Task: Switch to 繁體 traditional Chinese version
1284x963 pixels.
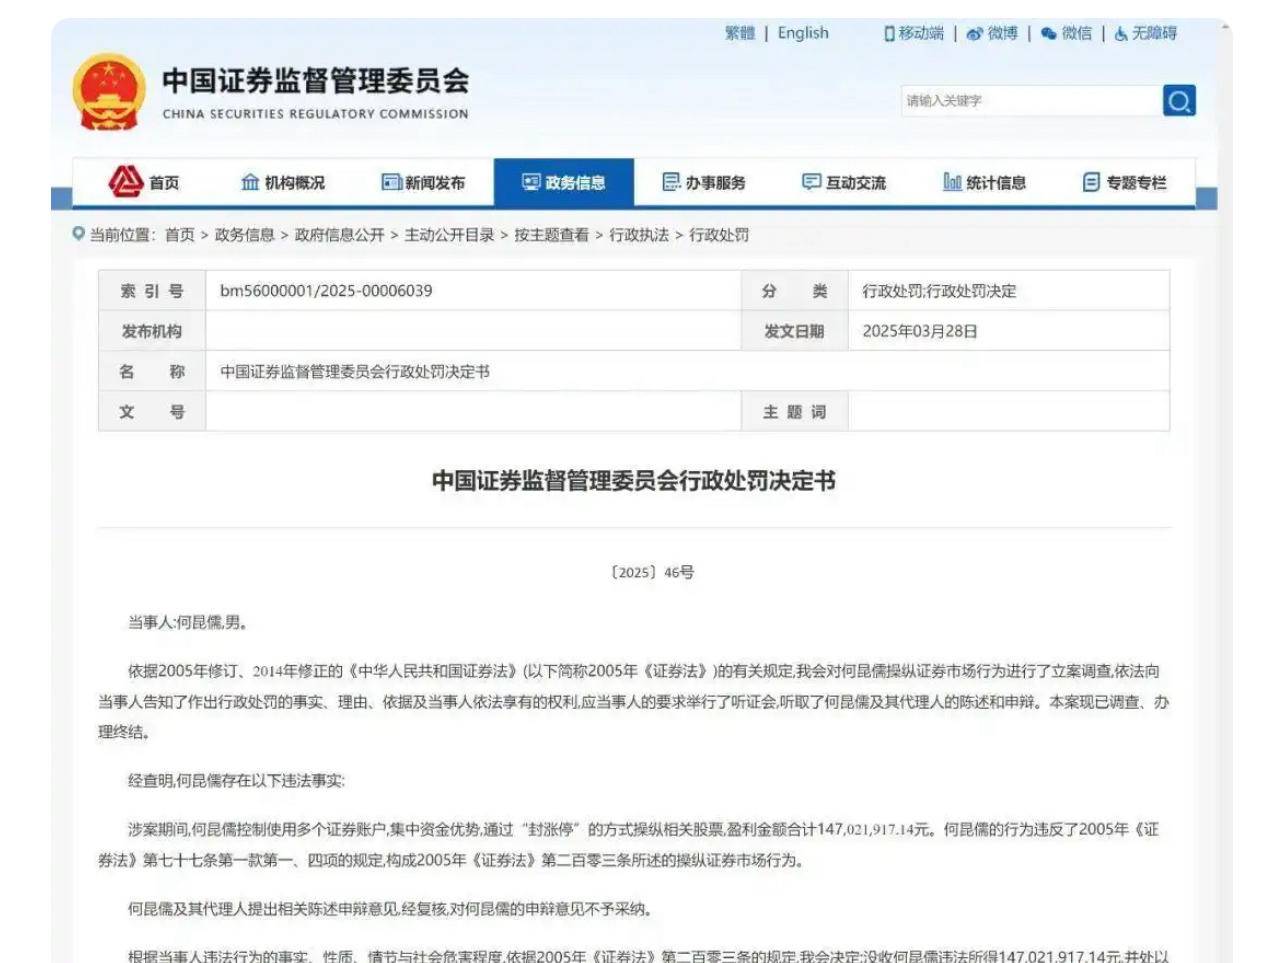Action: click(740, 33)
